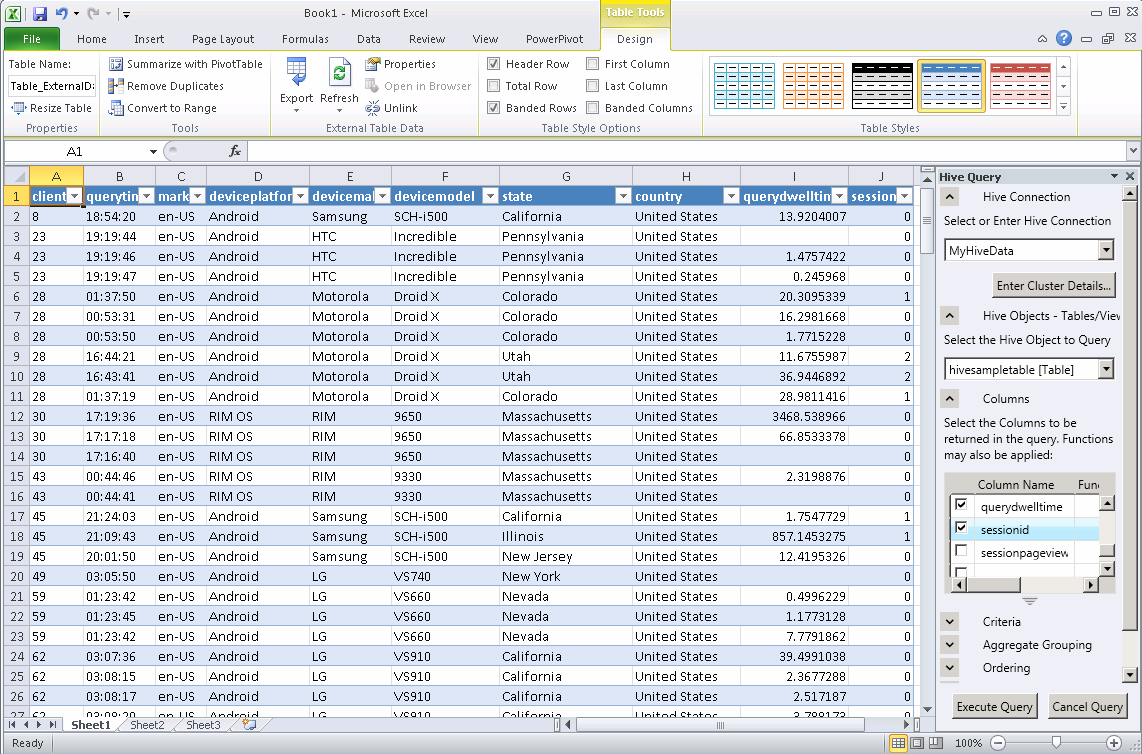
Task: Click the Enter Cluster Details button
Action: (x=1054, y=286)
